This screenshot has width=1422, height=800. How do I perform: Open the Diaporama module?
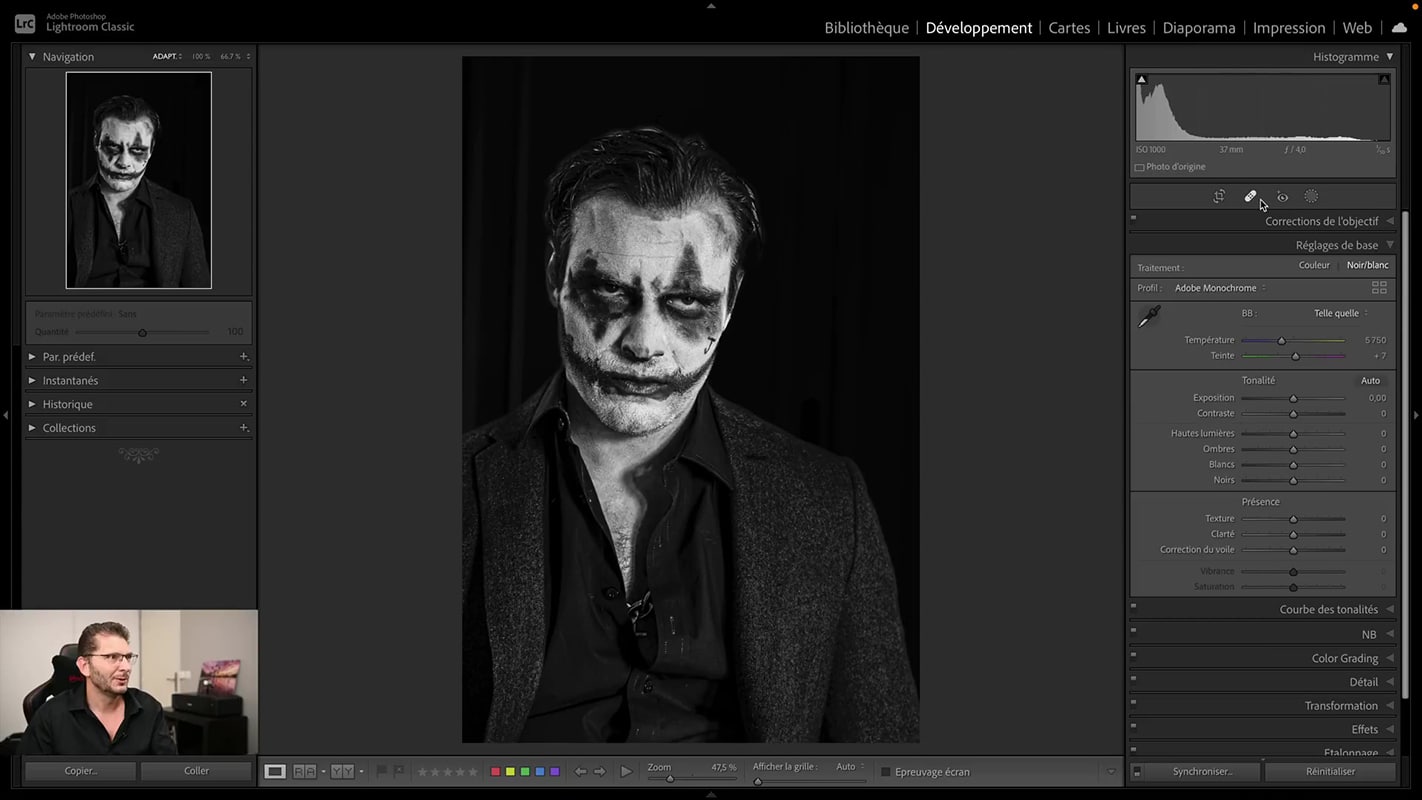(x=1199, y=28)
